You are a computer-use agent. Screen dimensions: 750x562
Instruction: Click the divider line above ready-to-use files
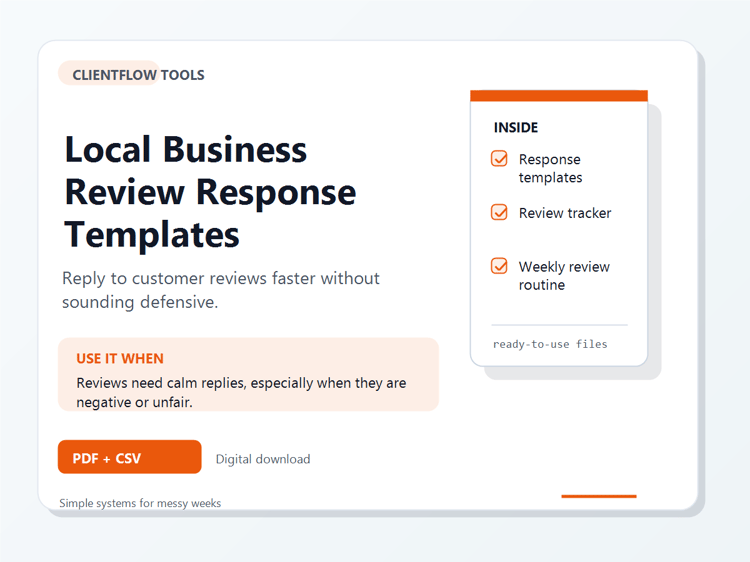[559, 325]
